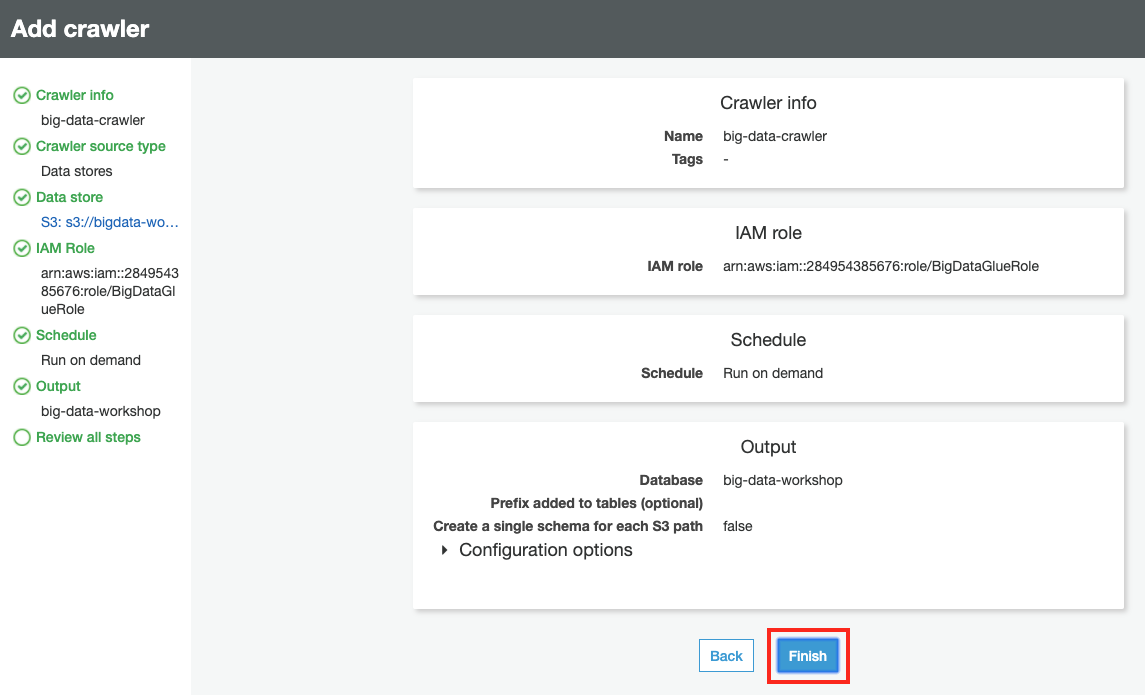The height and width of the screenshot is (695, 1145).
Task: Expand the Configuration options triangle
Action: click(x=444, y=550)
